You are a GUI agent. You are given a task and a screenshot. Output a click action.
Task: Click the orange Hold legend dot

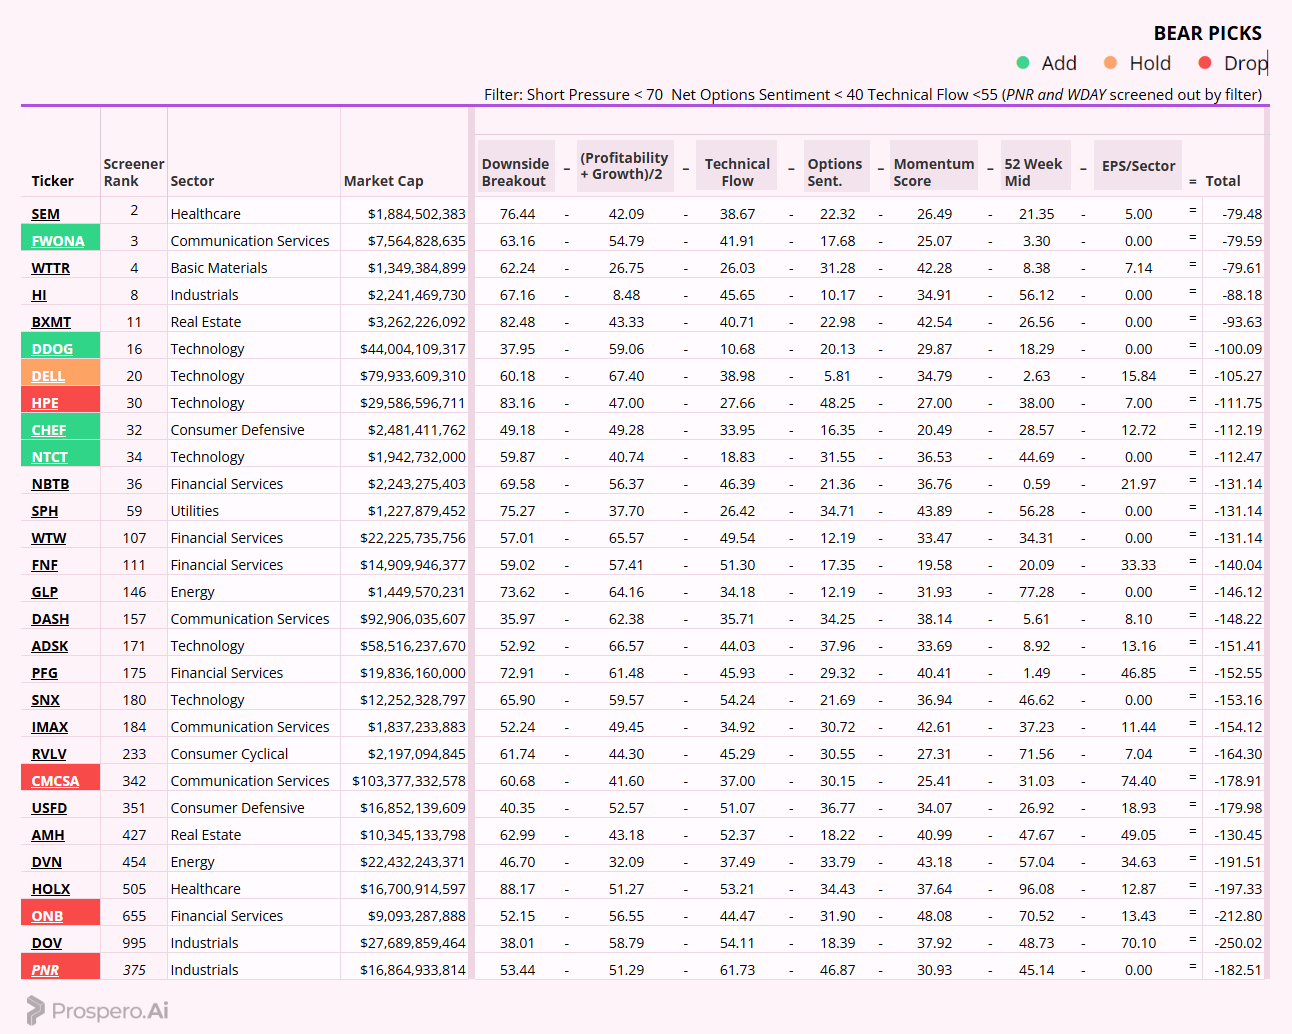[1110, 63]
